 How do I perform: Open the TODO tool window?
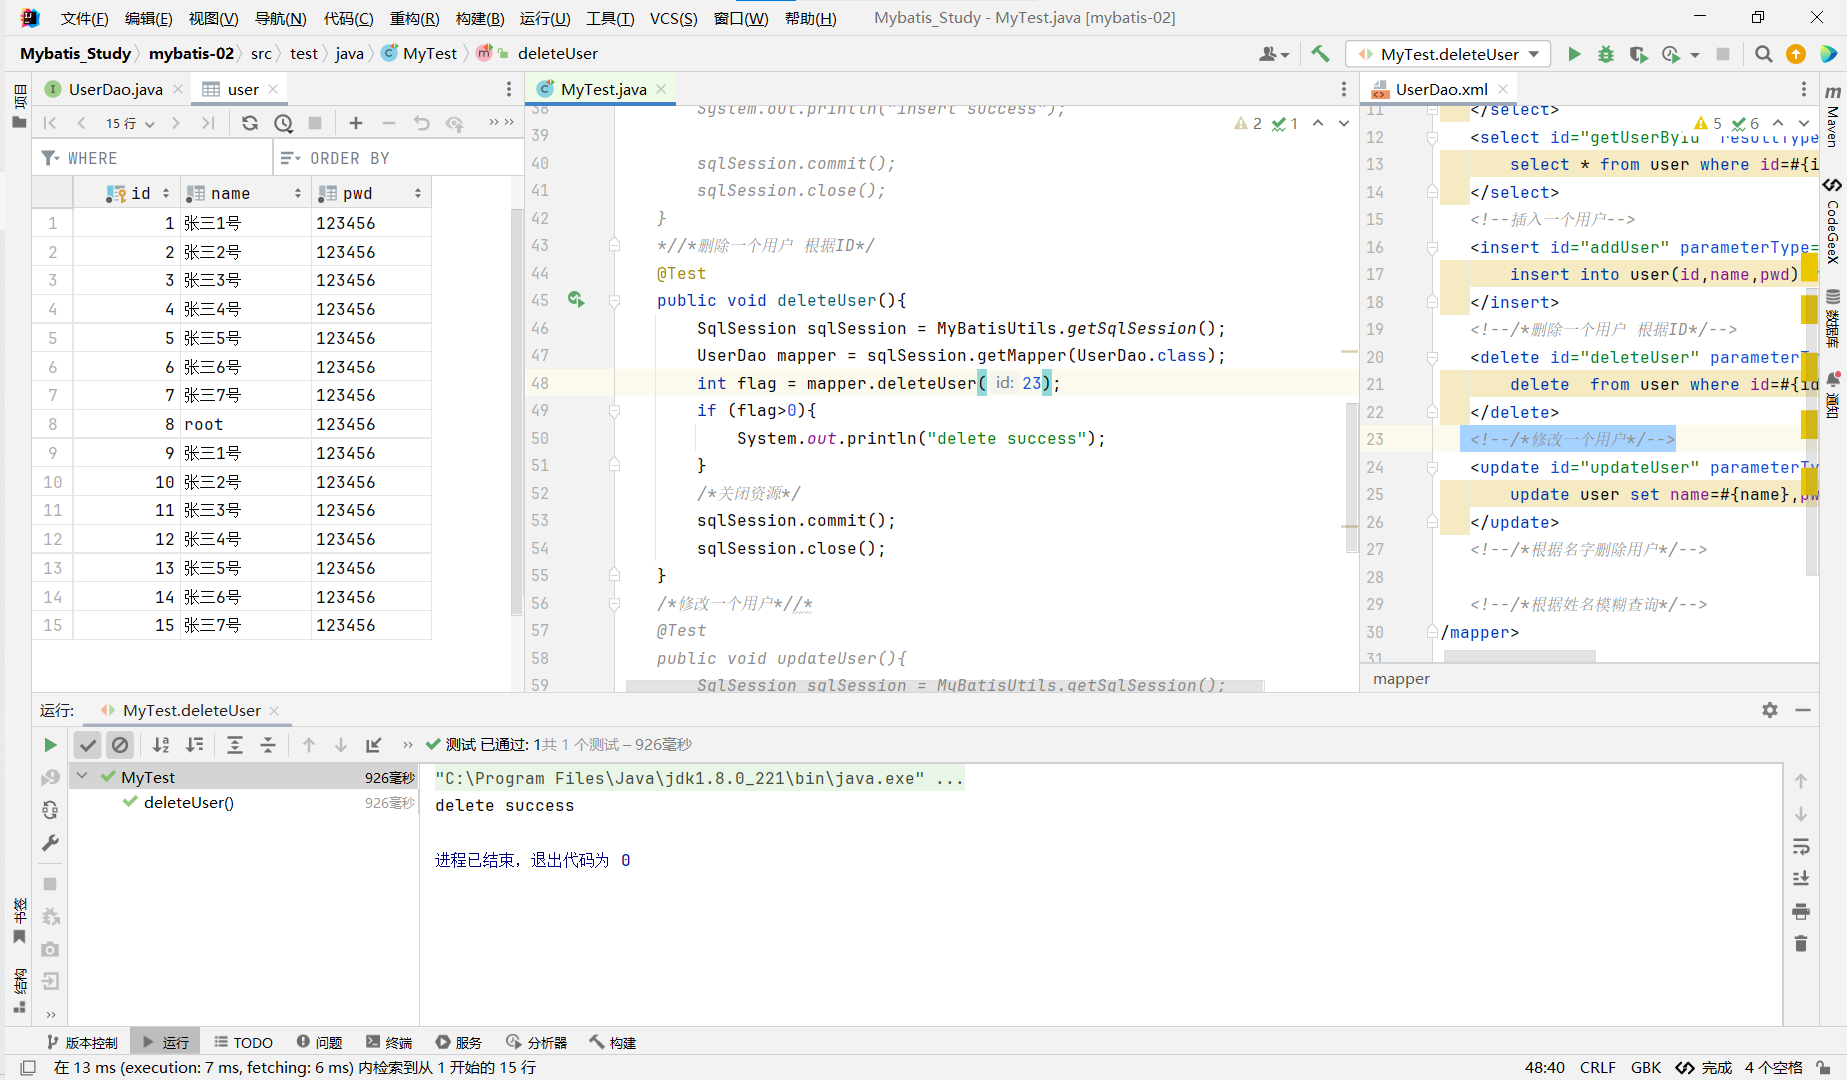[243, 1042]
